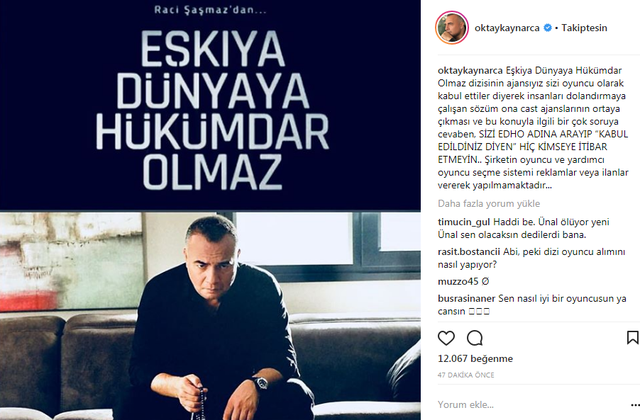Open oktaykaynarca username in post header
Viewport: 640px width, 420px height.
click(507, 28)
